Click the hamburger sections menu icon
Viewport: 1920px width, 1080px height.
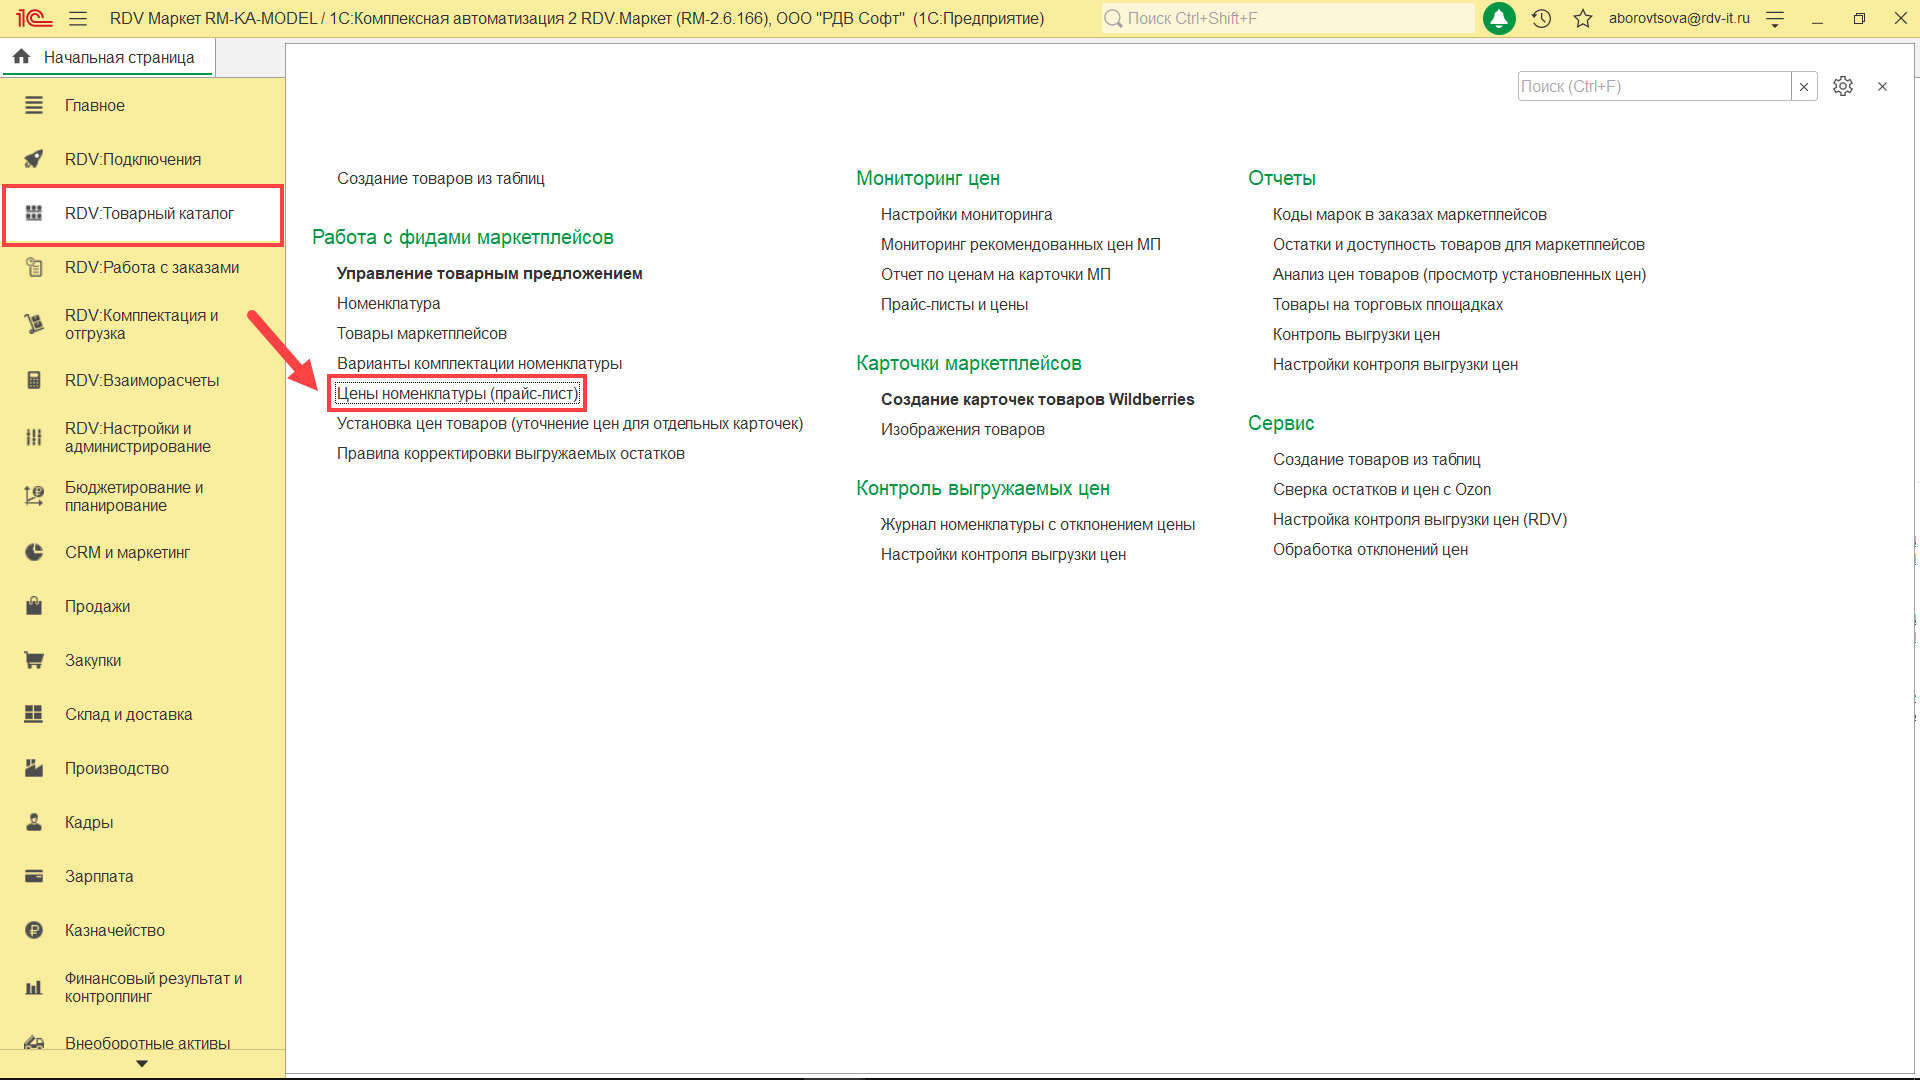78,18
